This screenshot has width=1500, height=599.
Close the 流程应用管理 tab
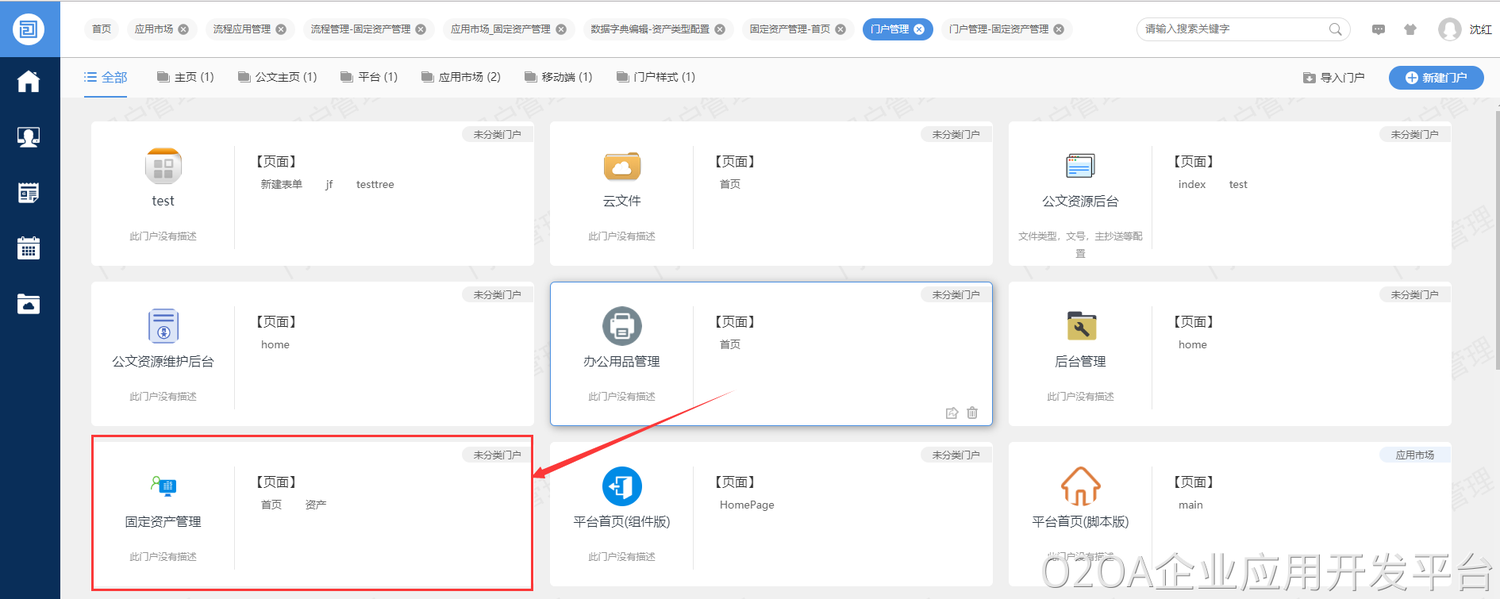(281, 30)
